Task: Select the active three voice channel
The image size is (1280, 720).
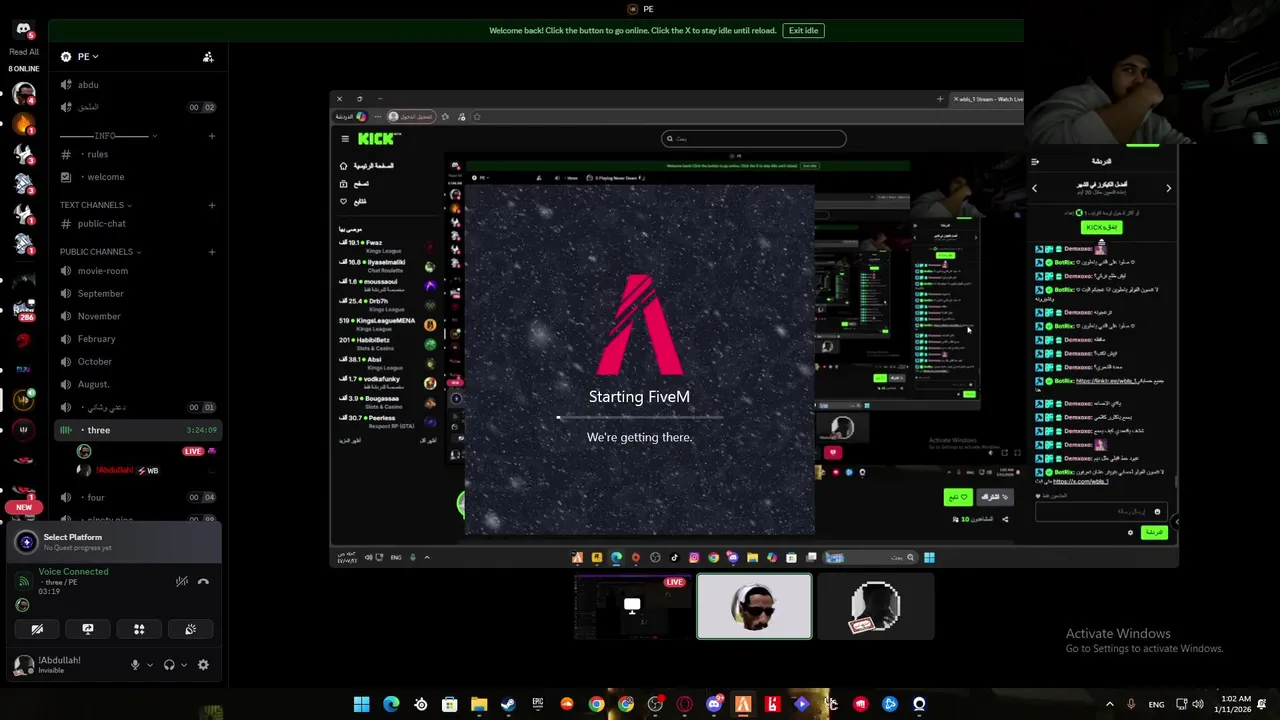Action: click(x=138, y=430)
